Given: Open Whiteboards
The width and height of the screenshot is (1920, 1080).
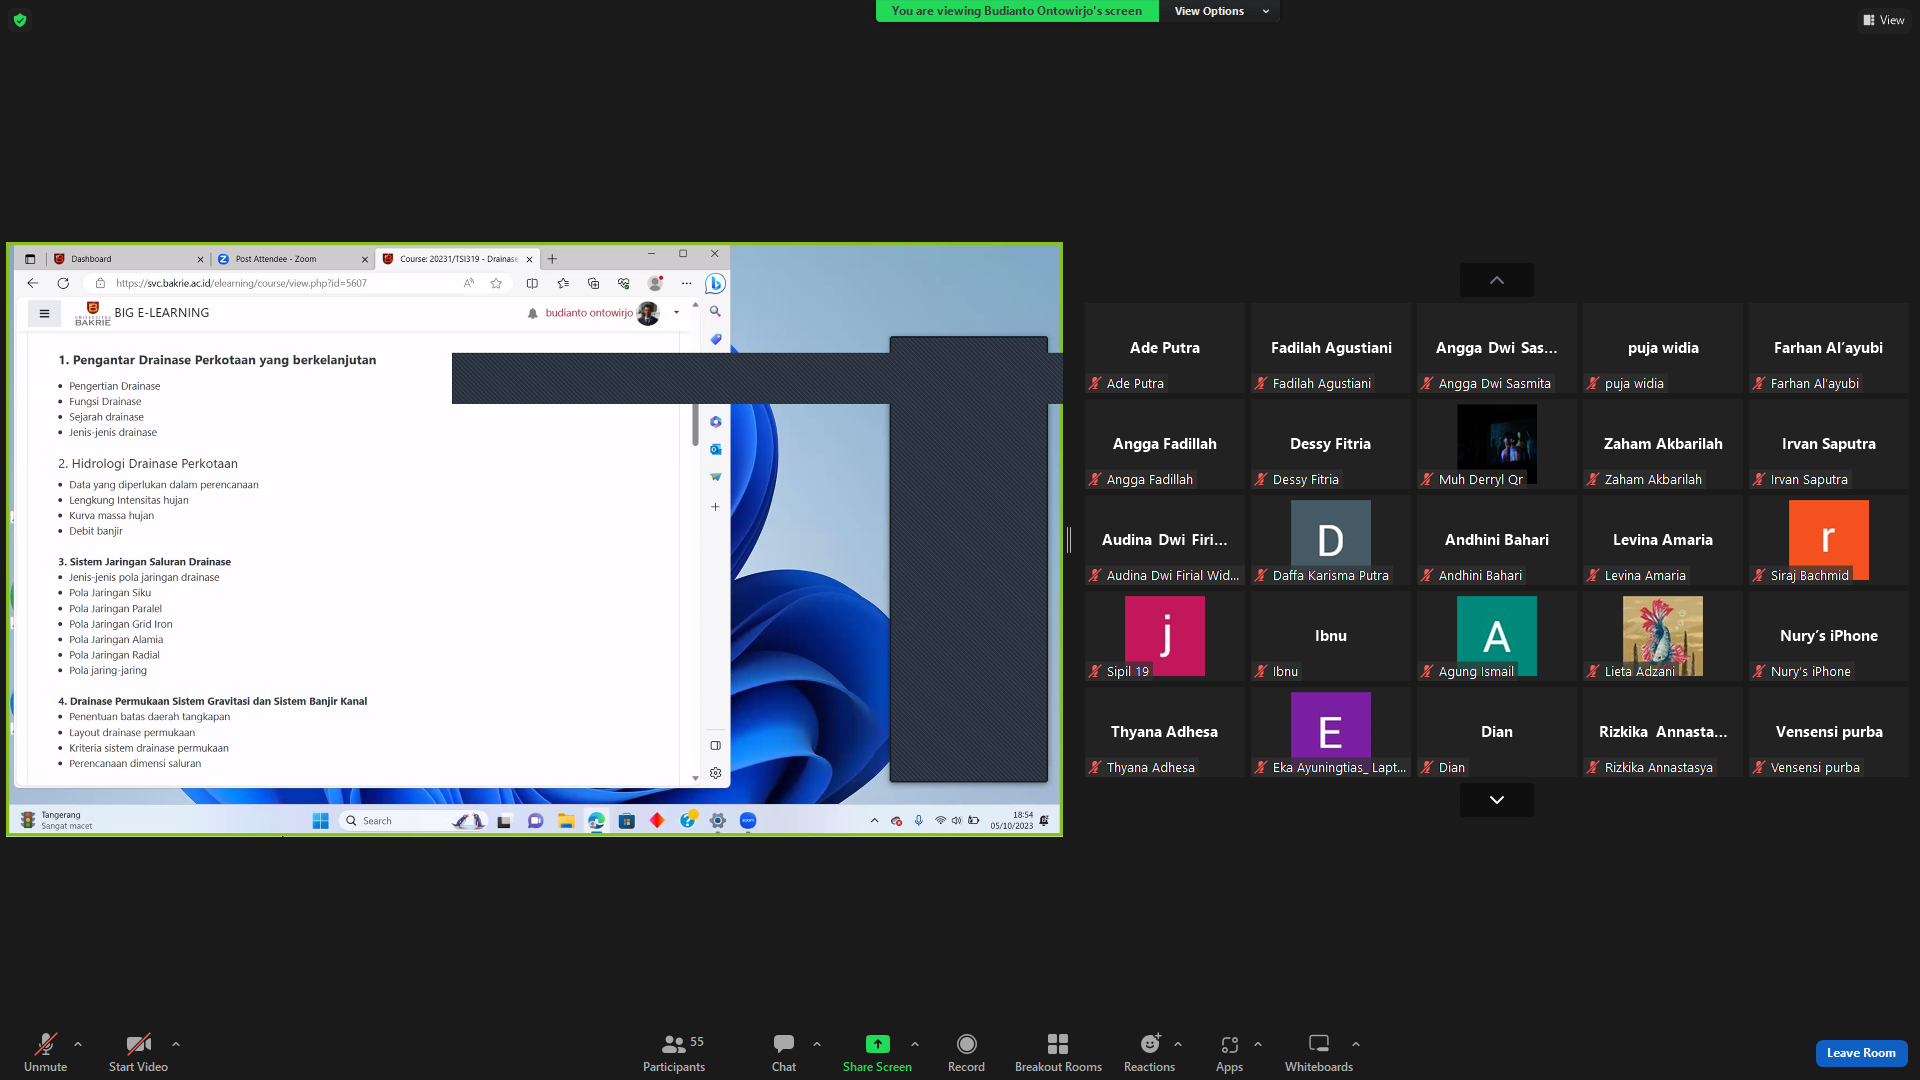Looking at the screenshot, I should pyautogui.click(x=1319, y=1052).
